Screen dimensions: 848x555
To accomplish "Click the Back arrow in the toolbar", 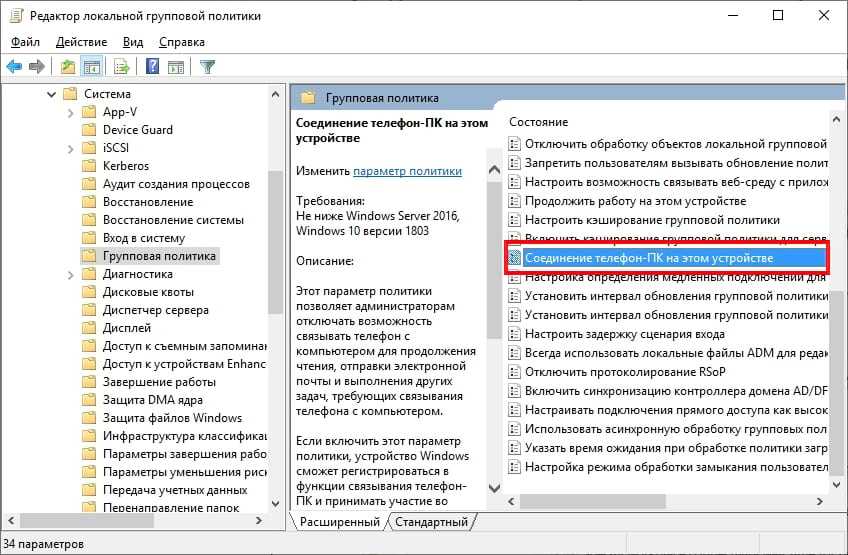I will (14, 67).
